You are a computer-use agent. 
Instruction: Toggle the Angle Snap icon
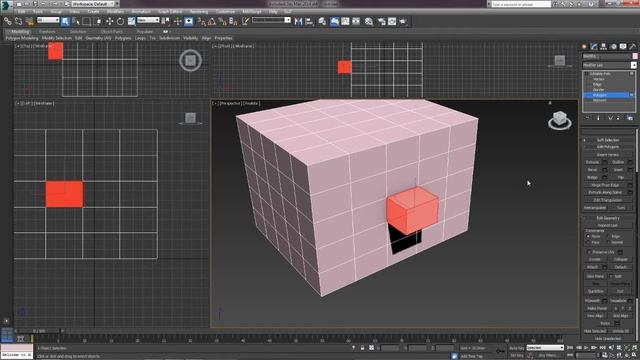(x=212, y=21)
